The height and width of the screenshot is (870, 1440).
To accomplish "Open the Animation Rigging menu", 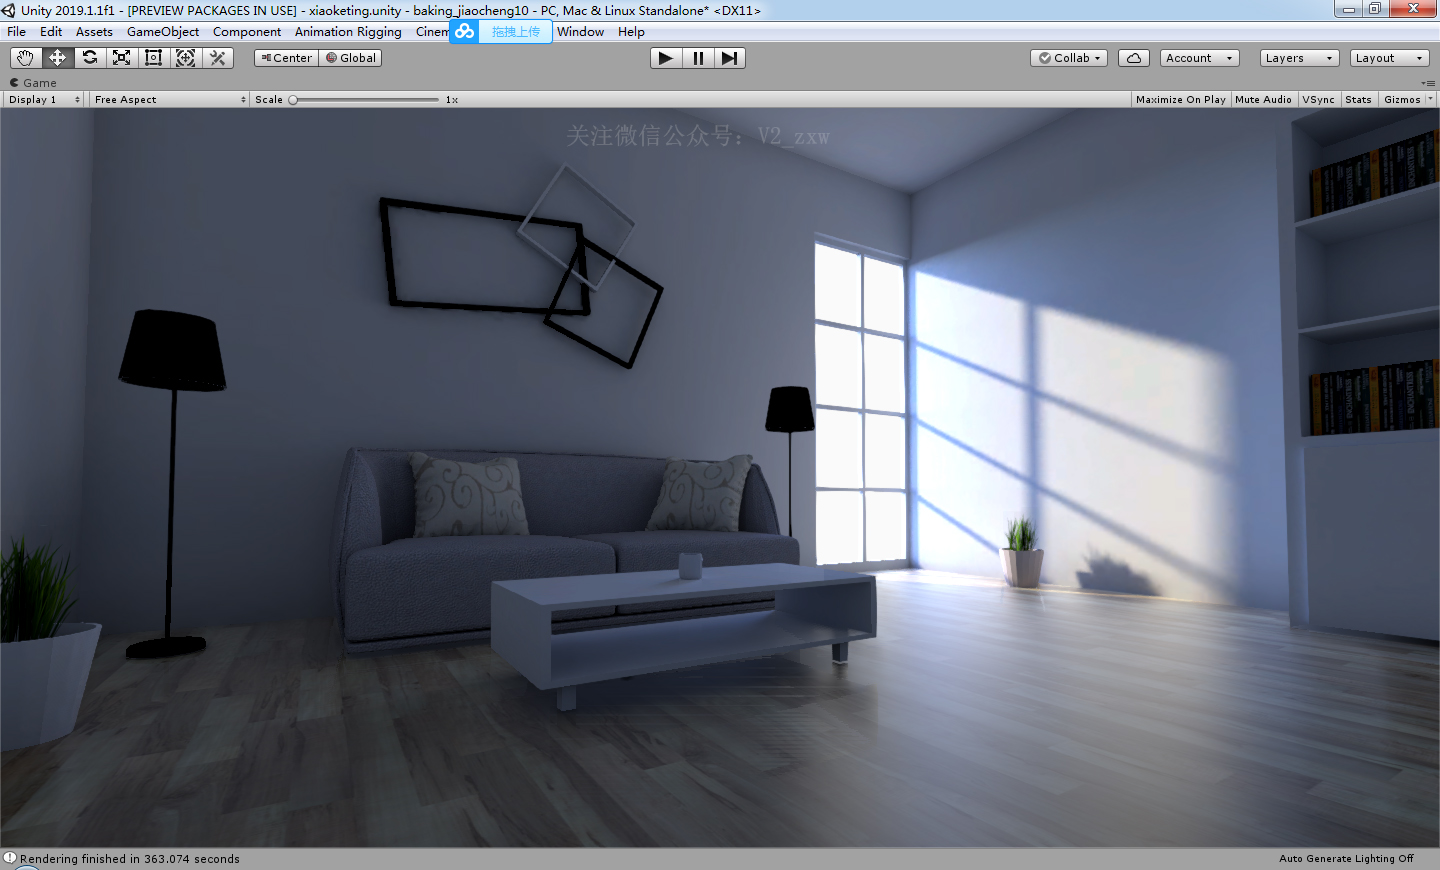I will click(348, 32).
